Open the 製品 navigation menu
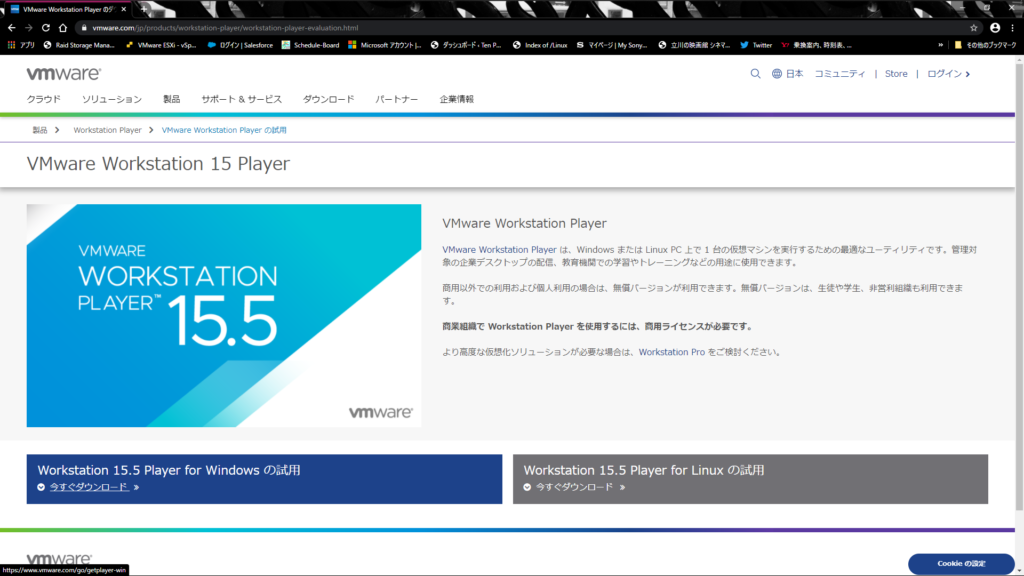The image size is (1024, 576). pyautogui.click(x=171, y=99)
